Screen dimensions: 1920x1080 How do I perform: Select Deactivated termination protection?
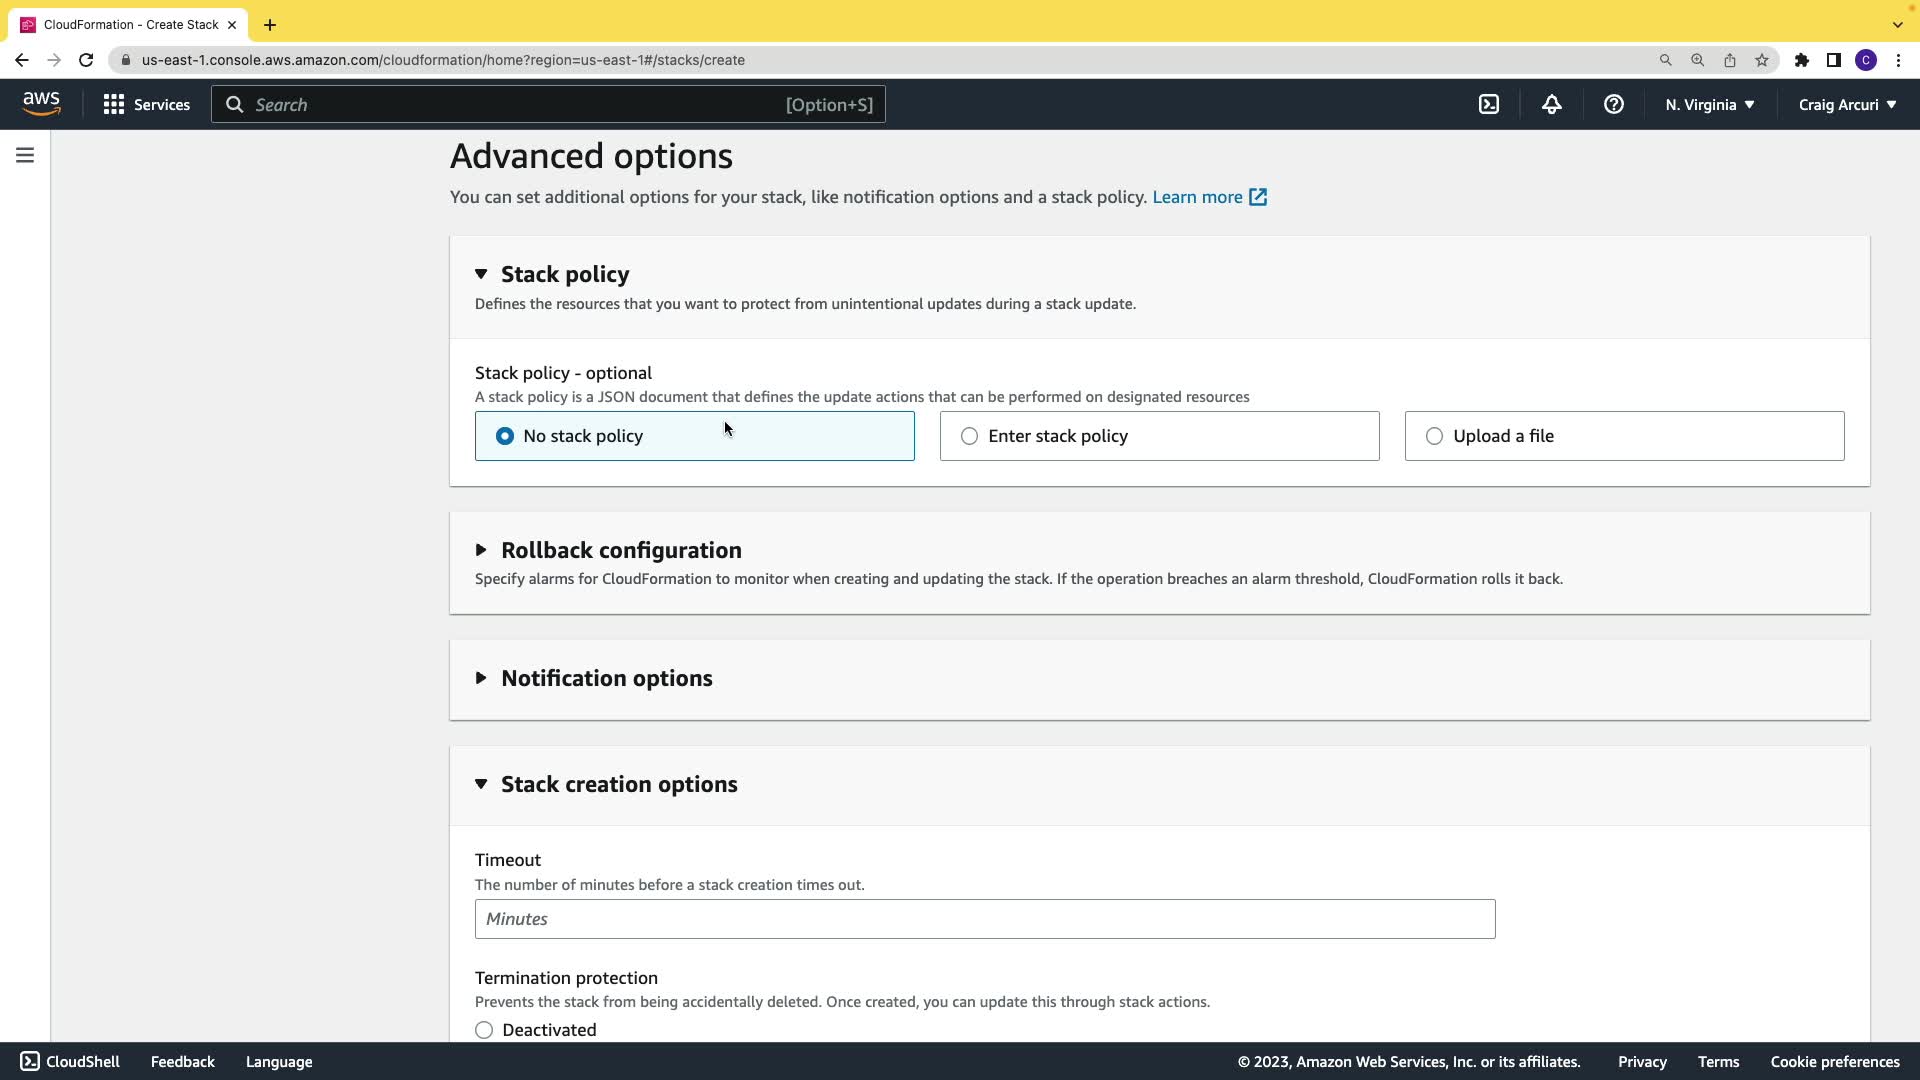[484, 1030]
